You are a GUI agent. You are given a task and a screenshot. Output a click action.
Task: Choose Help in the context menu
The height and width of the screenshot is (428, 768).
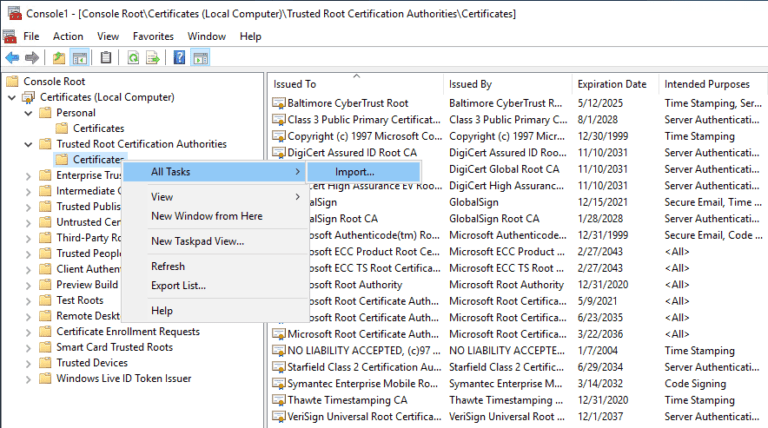pos(215,310)
